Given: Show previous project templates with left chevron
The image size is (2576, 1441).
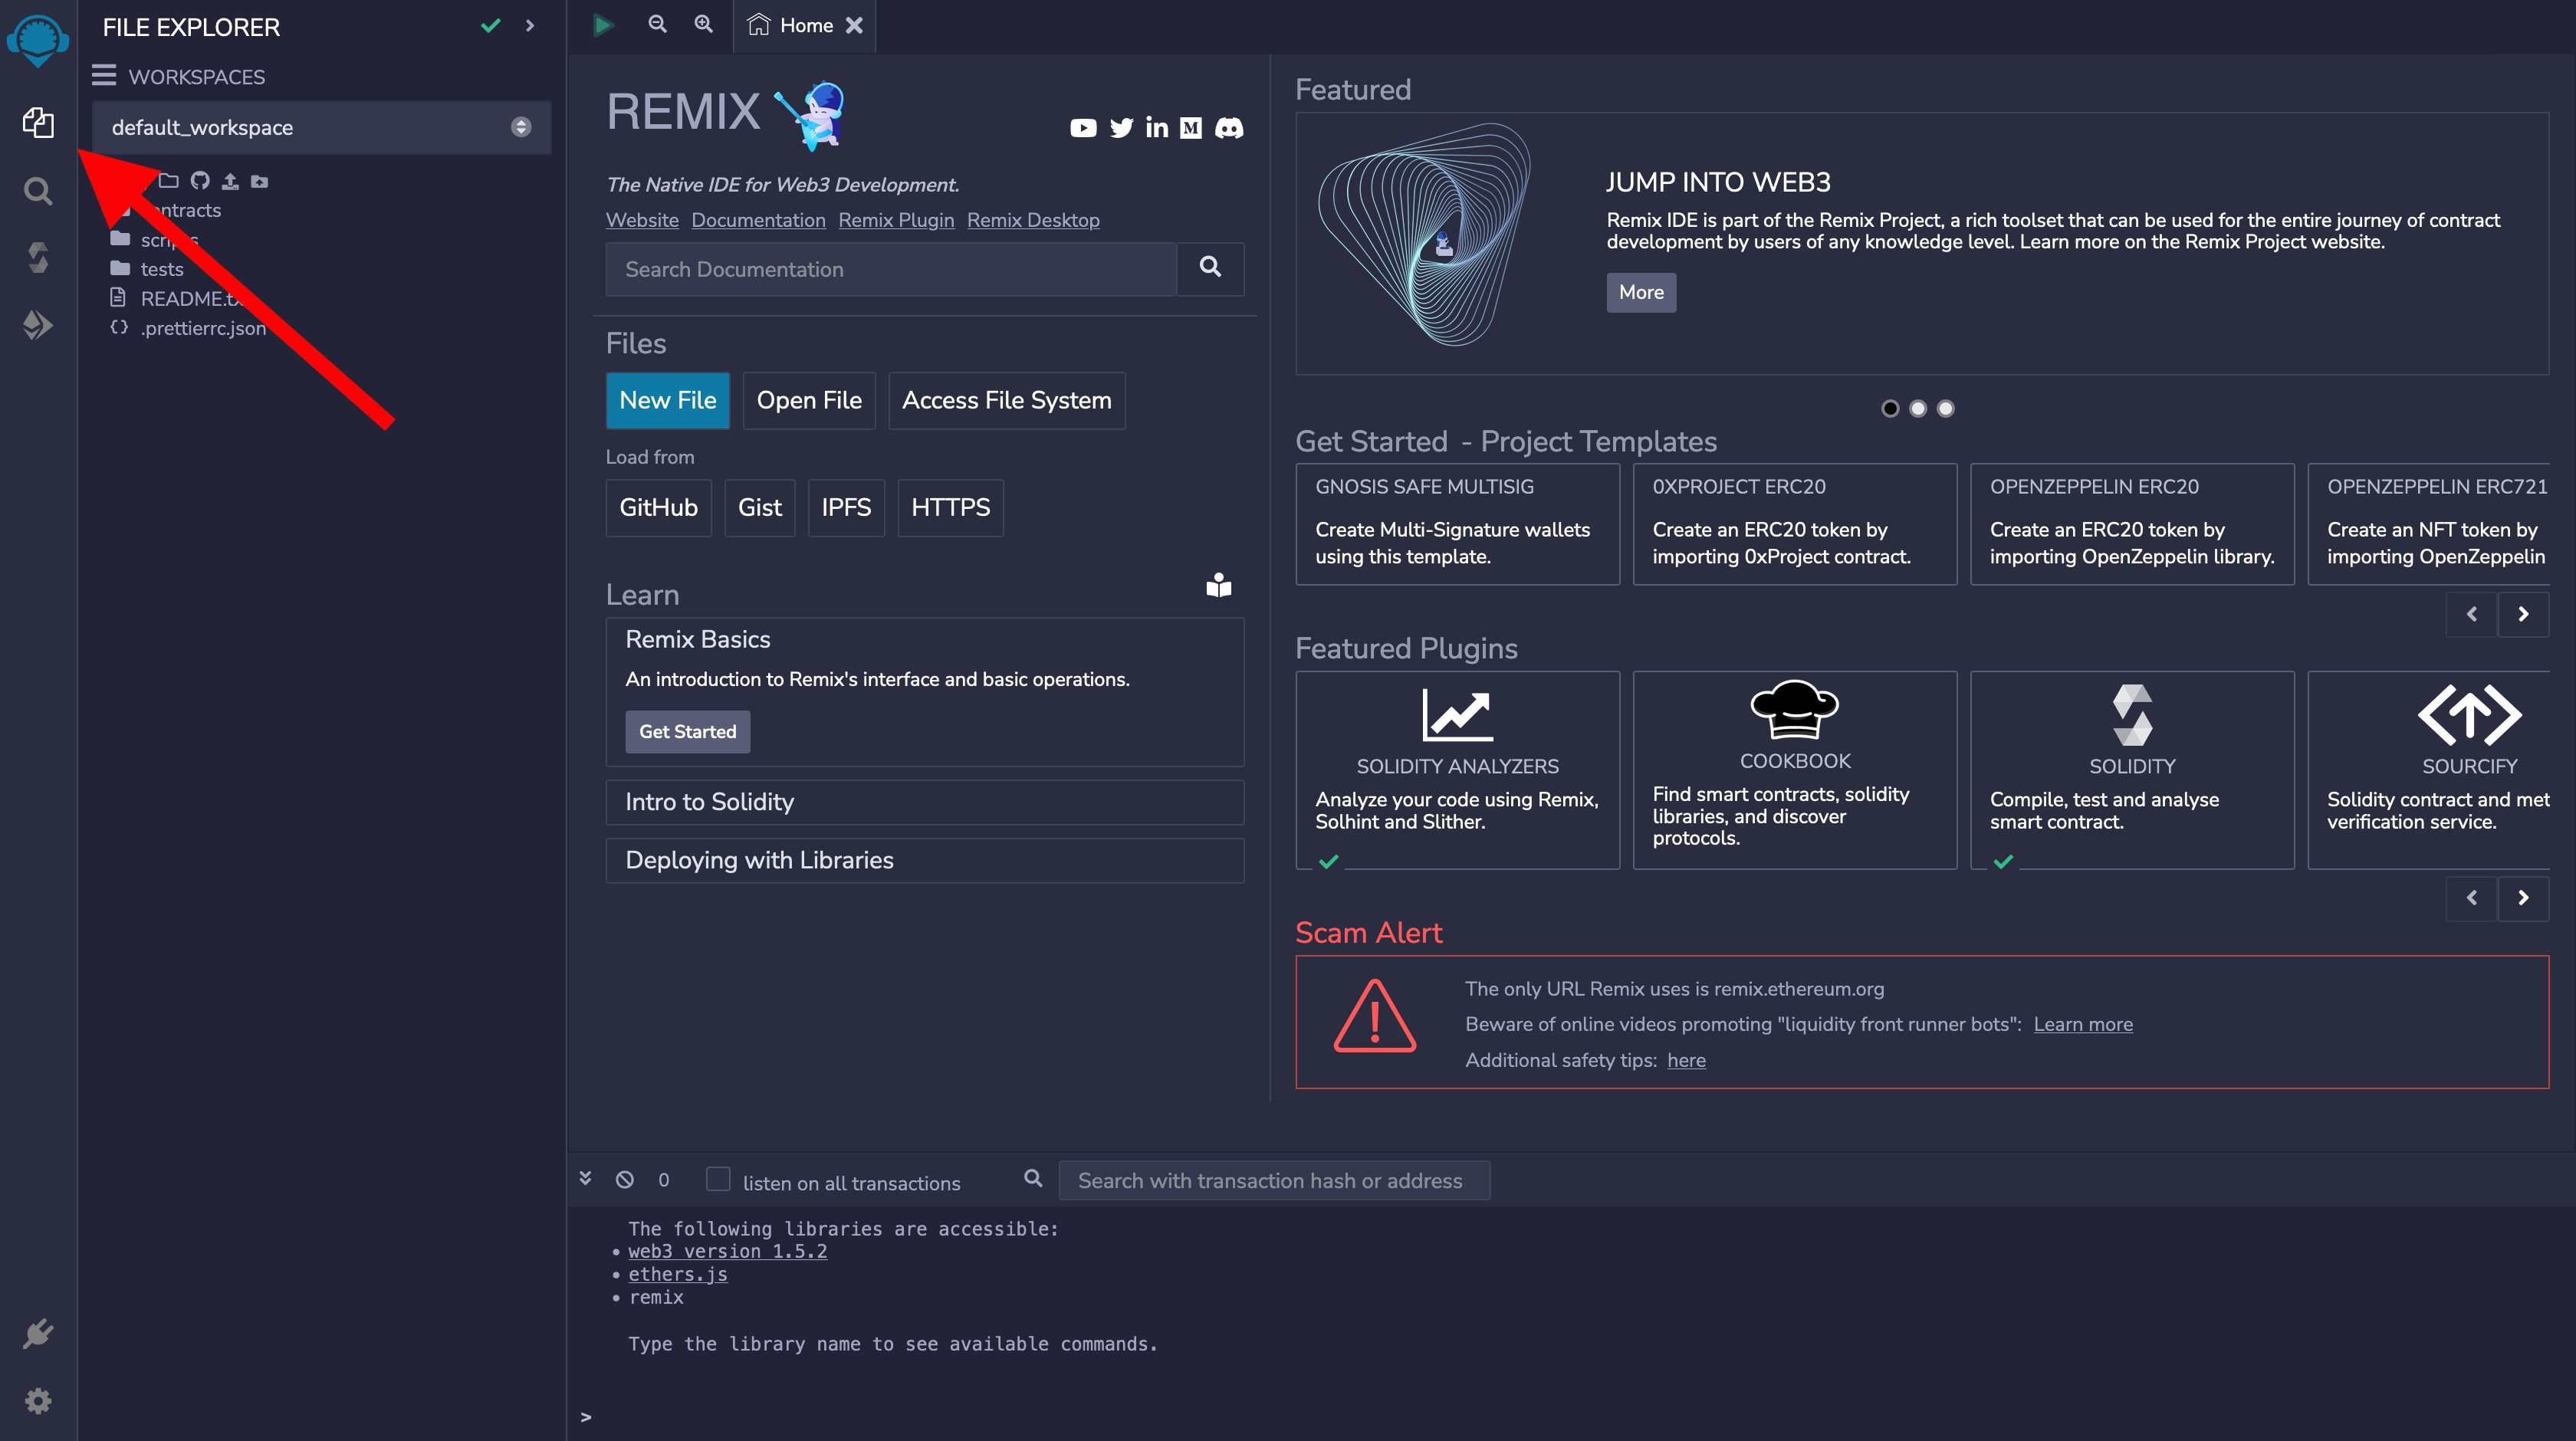Looking at the screenshot, I should pos(2472,615).
